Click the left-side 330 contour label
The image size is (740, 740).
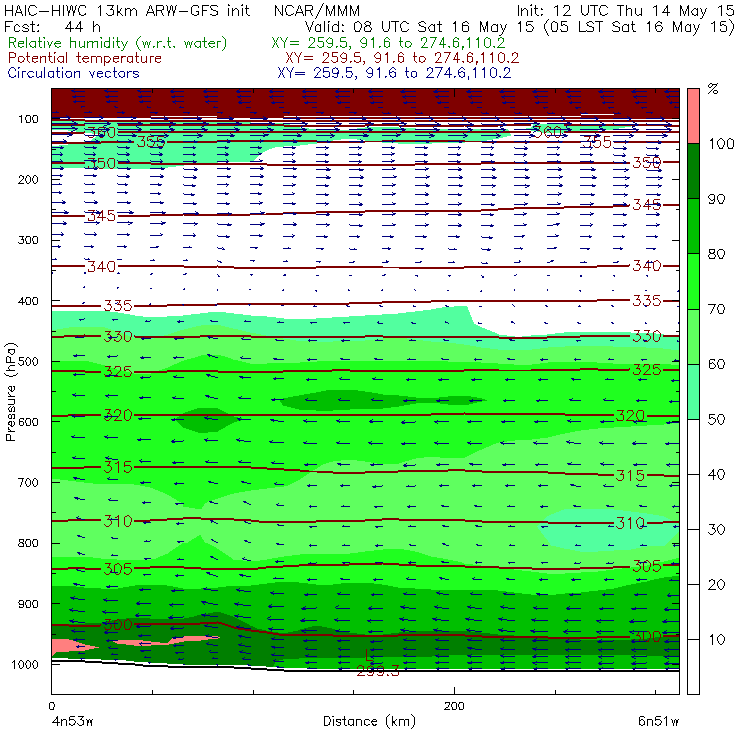point(118,336)
